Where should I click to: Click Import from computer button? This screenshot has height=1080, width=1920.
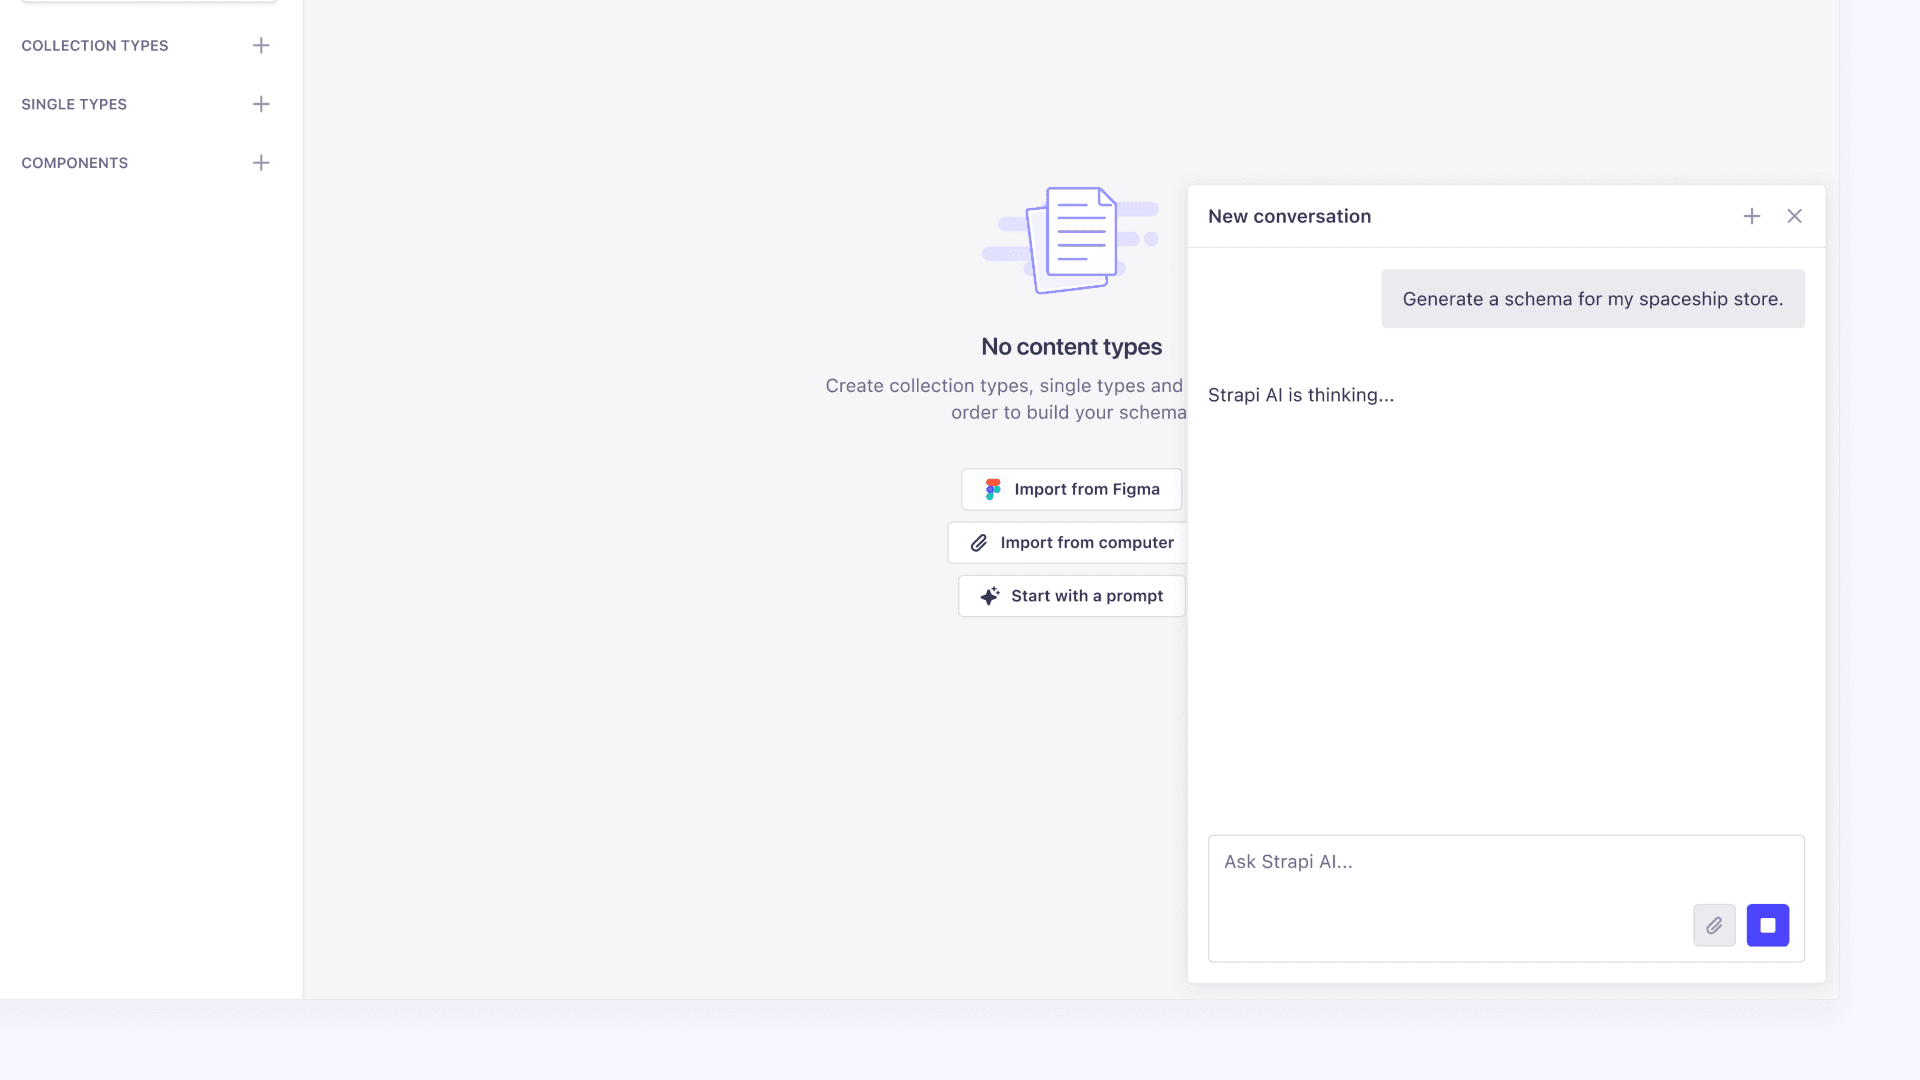1085,543
